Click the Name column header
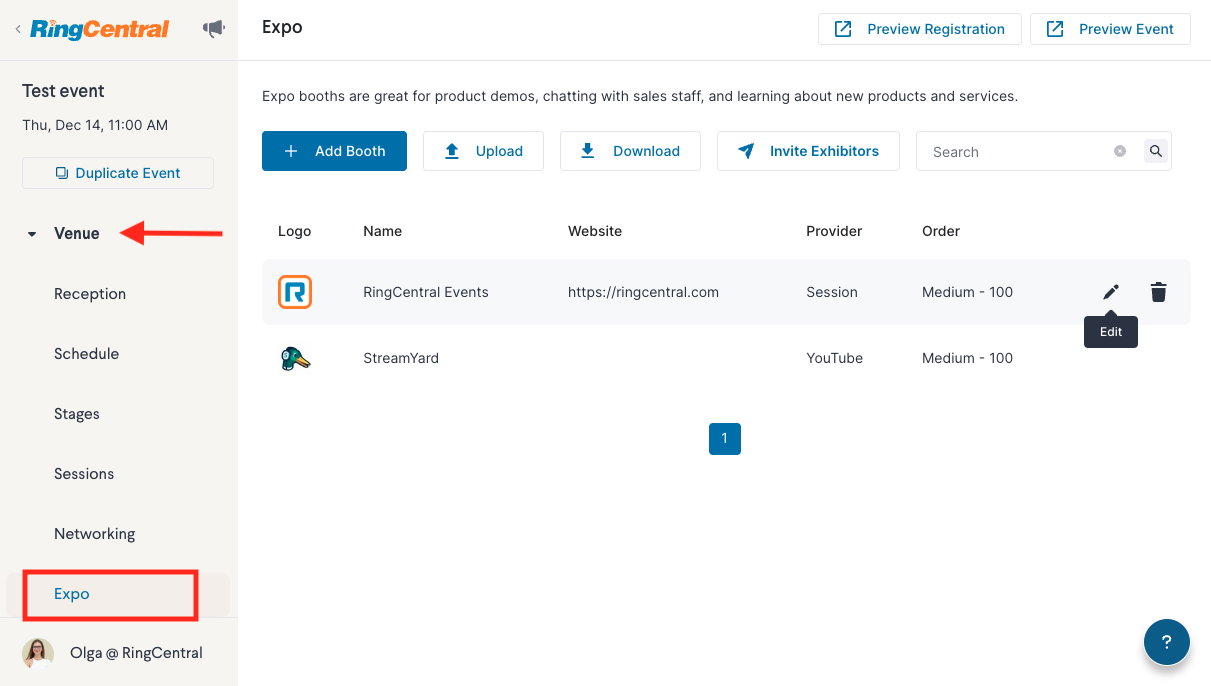 tap(382, 231)
